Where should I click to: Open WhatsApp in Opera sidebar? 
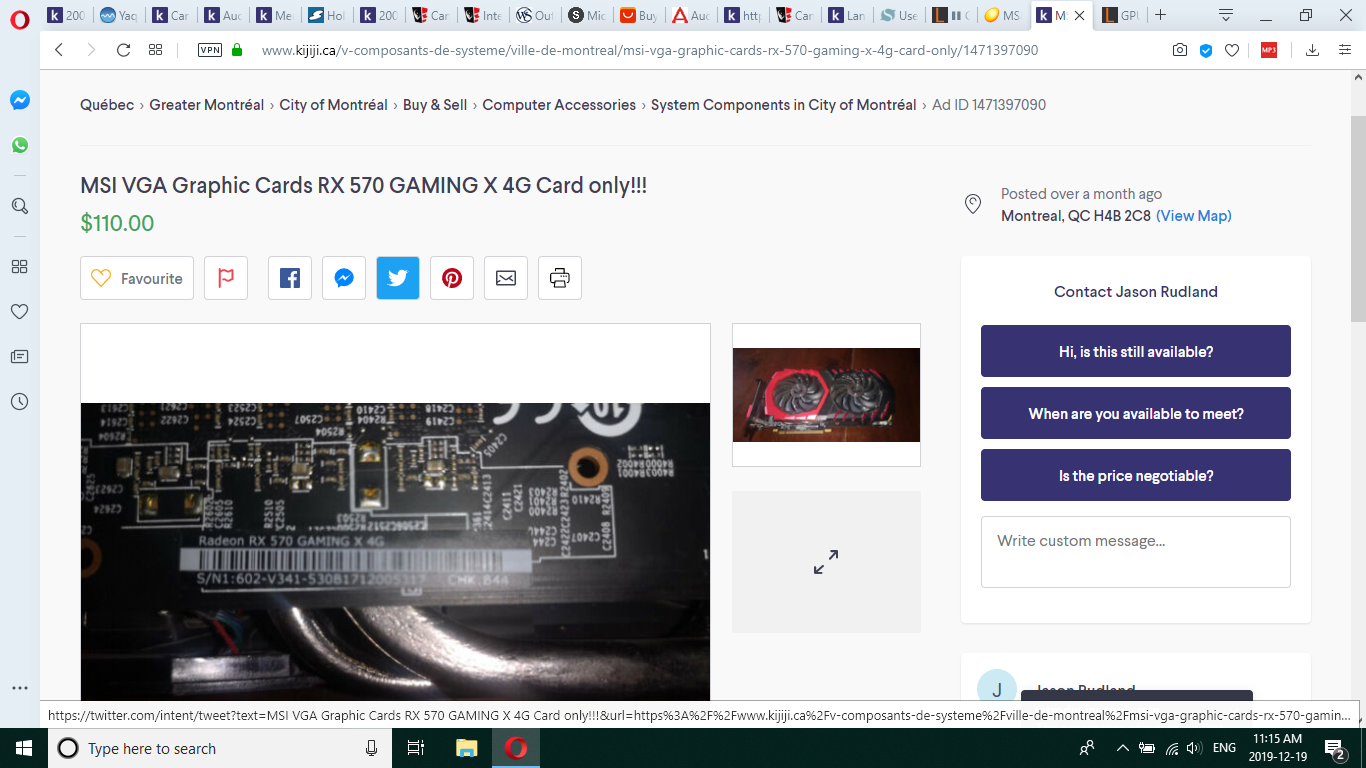tap(20, 145)
